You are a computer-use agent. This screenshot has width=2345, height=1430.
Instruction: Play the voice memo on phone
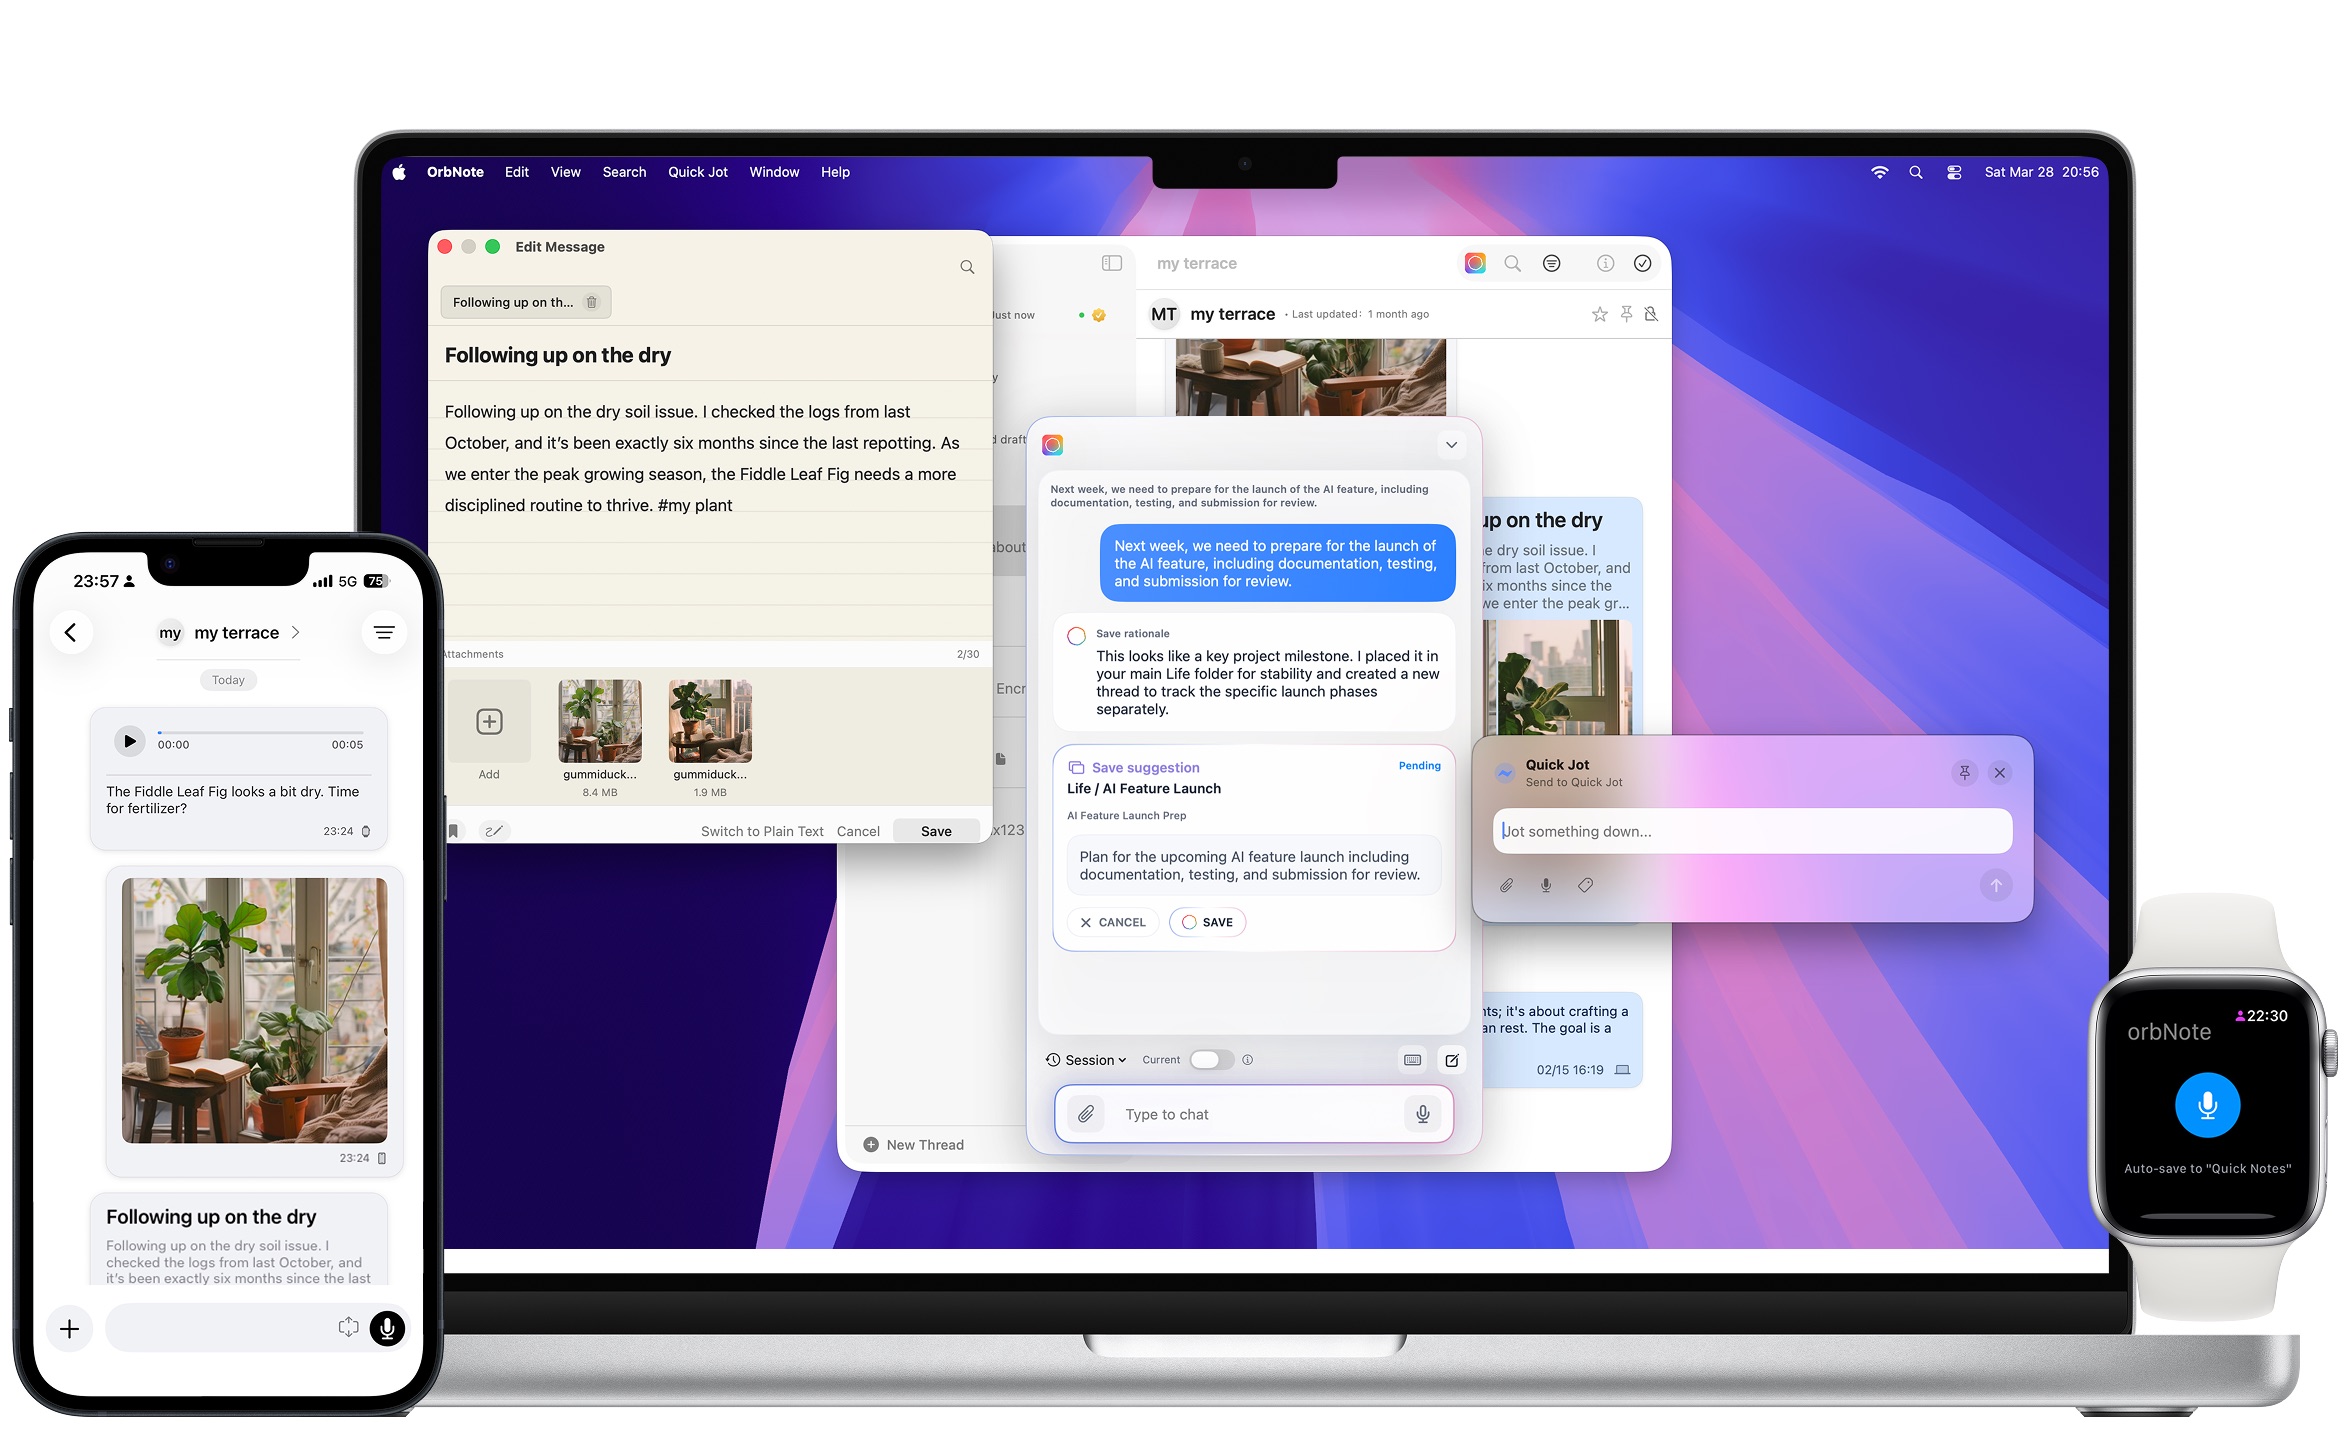click(x=129, y=741)
